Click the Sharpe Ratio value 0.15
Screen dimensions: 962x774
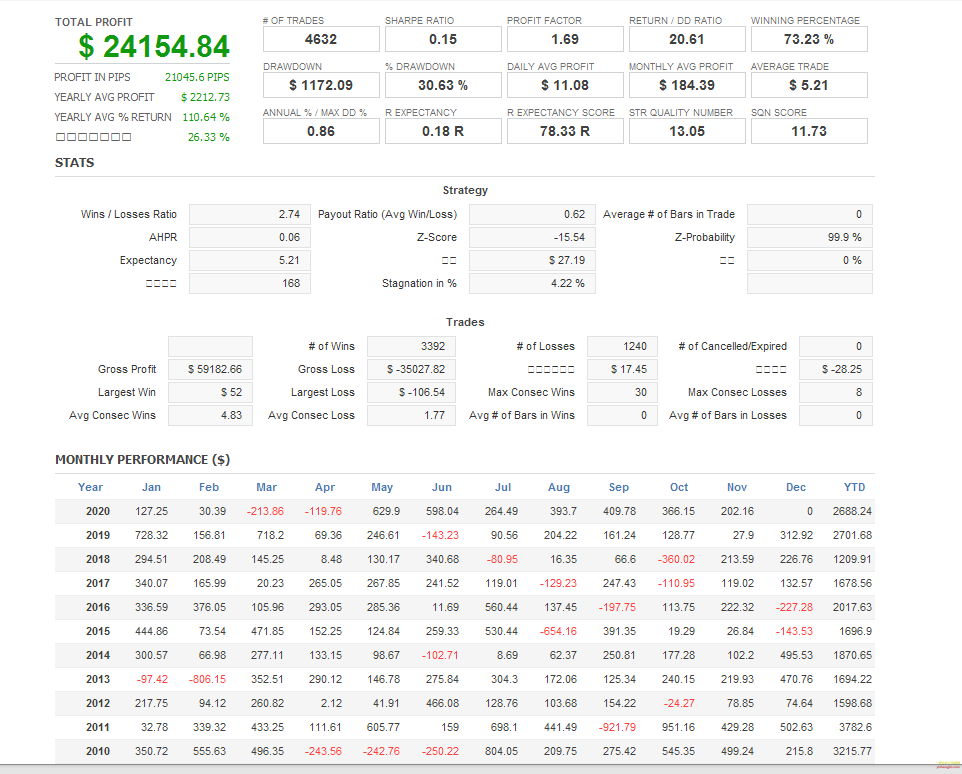click(x=443, y=39)
